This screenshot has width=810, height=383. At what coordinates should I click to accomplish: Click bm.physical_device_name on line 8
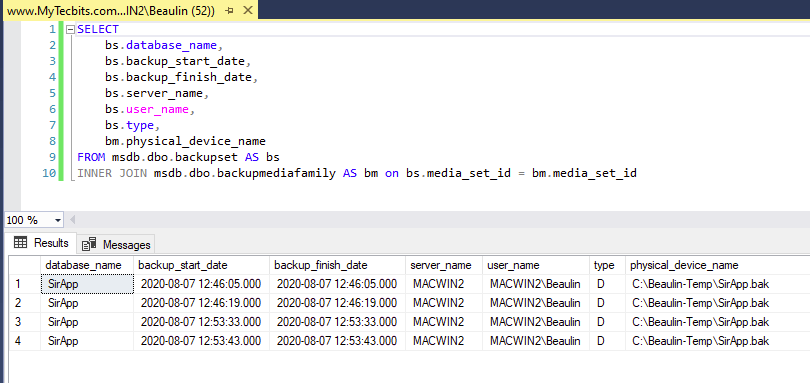[x=185, y=141]
